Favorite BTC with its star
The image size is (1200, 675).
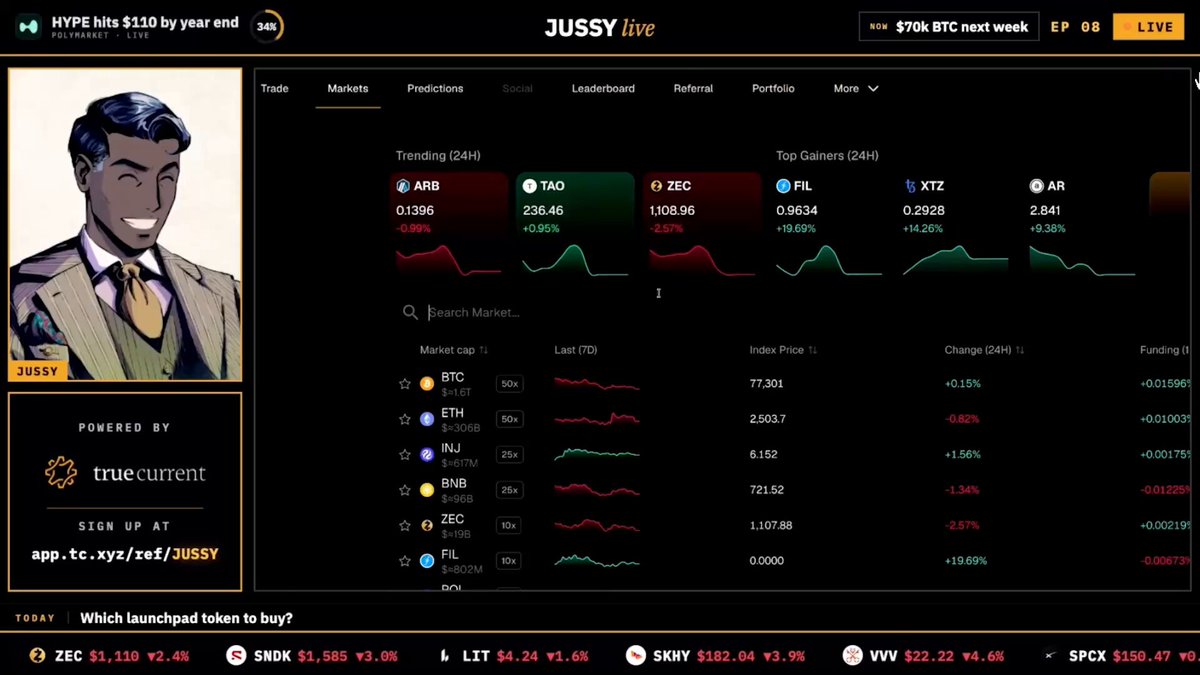click(x=405, y=383)
